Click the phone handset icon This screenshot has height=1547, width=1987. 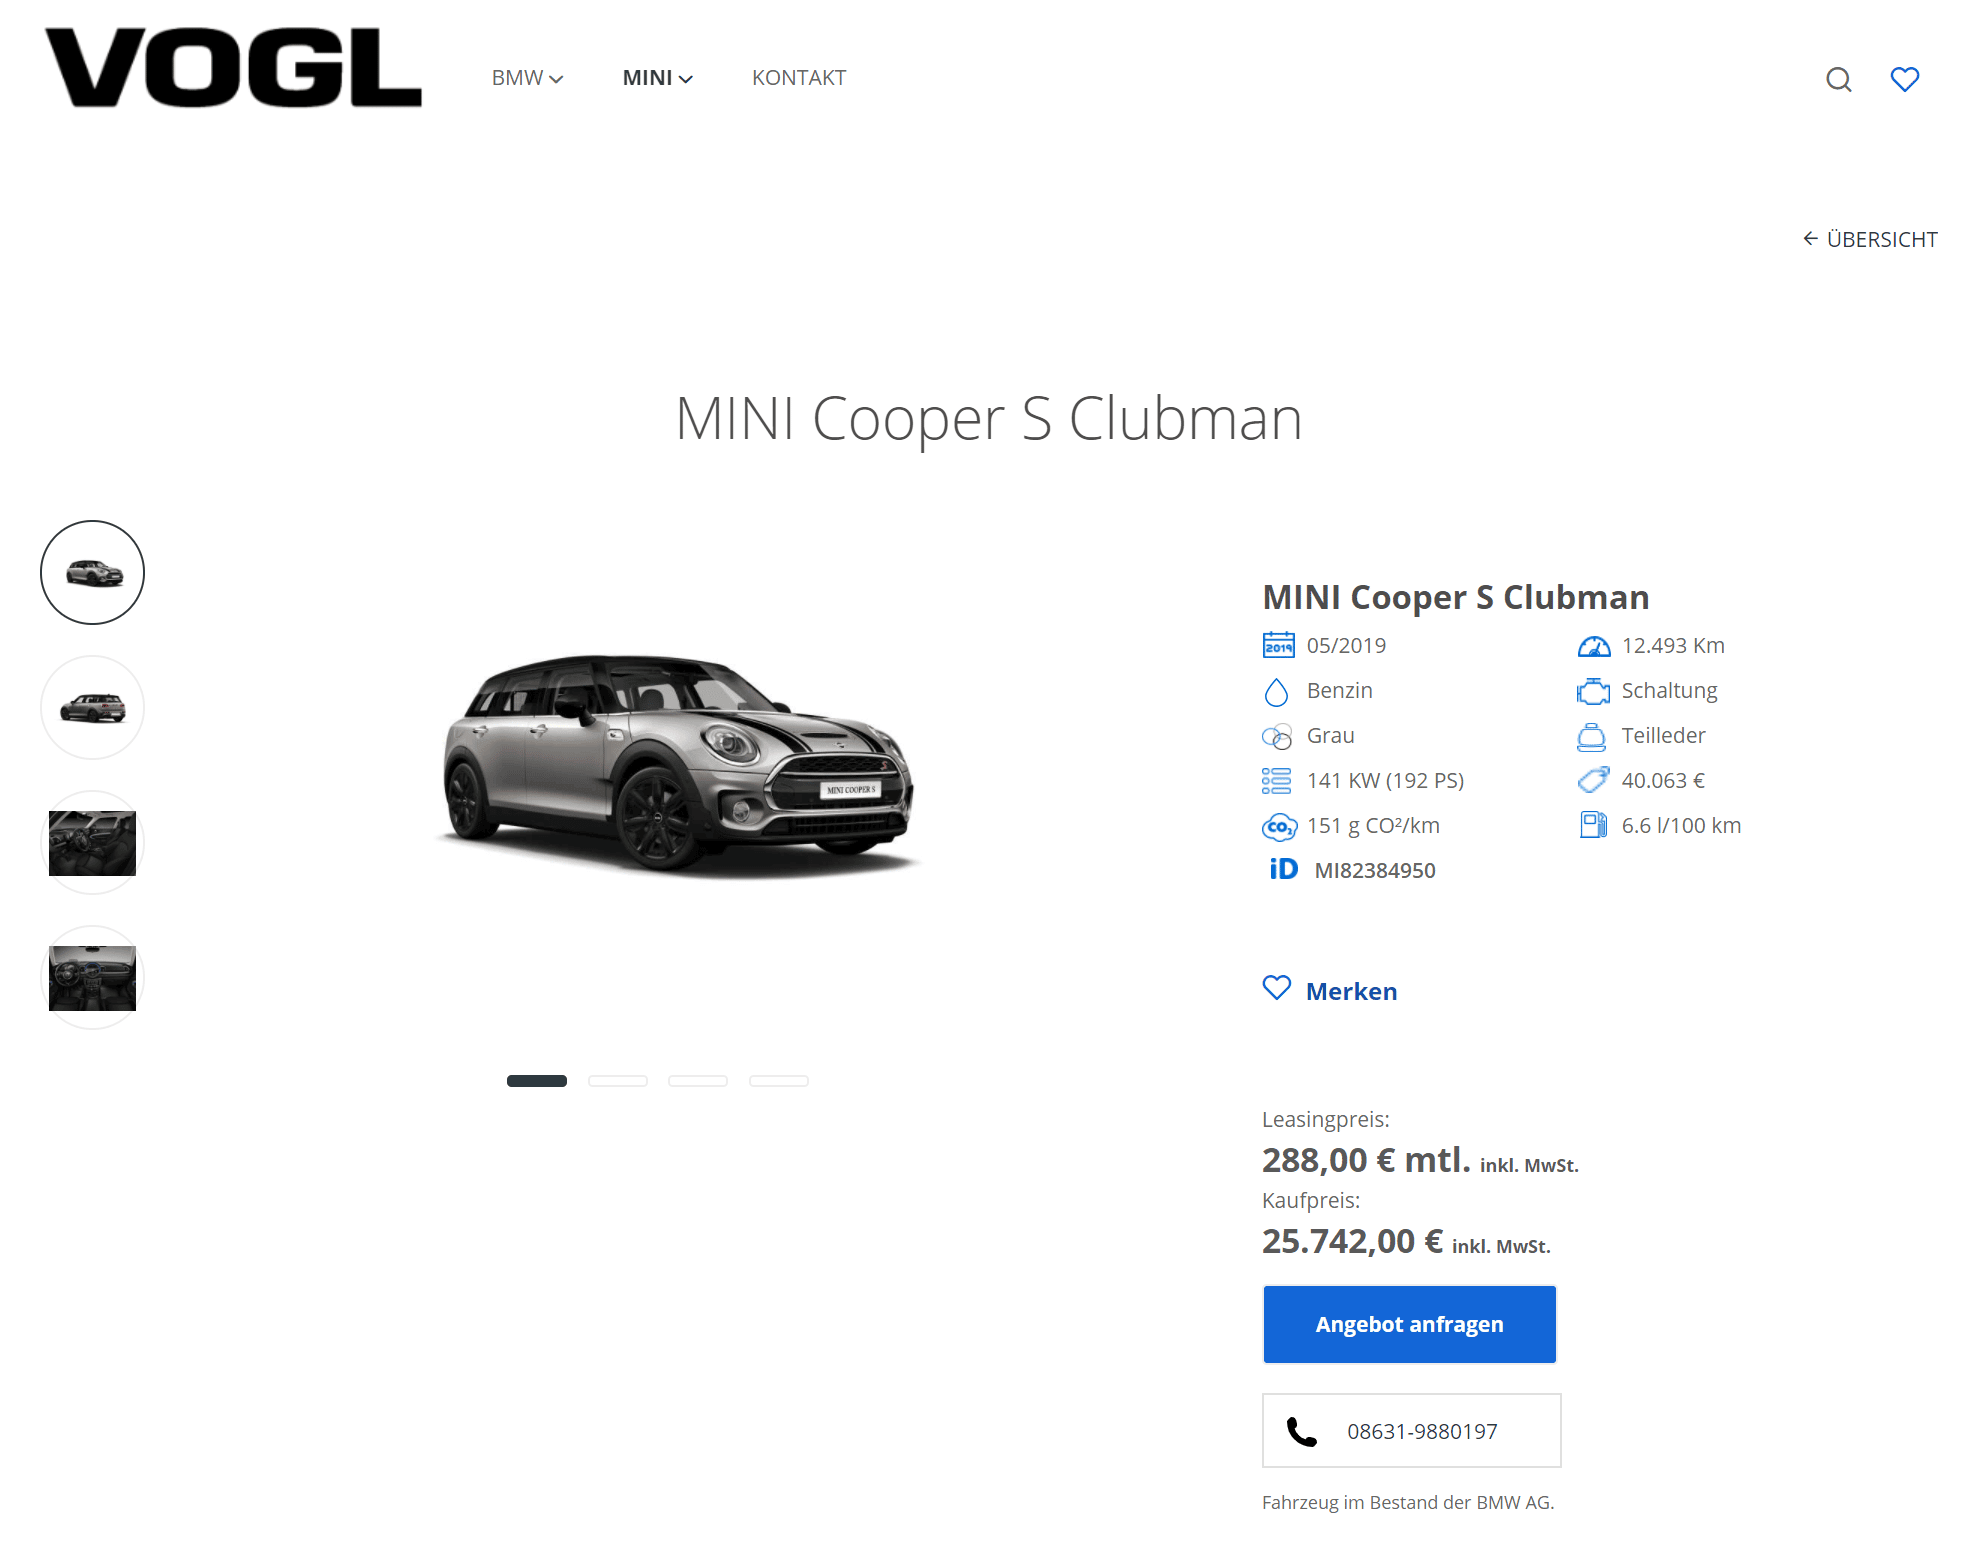(1301, 1431)
